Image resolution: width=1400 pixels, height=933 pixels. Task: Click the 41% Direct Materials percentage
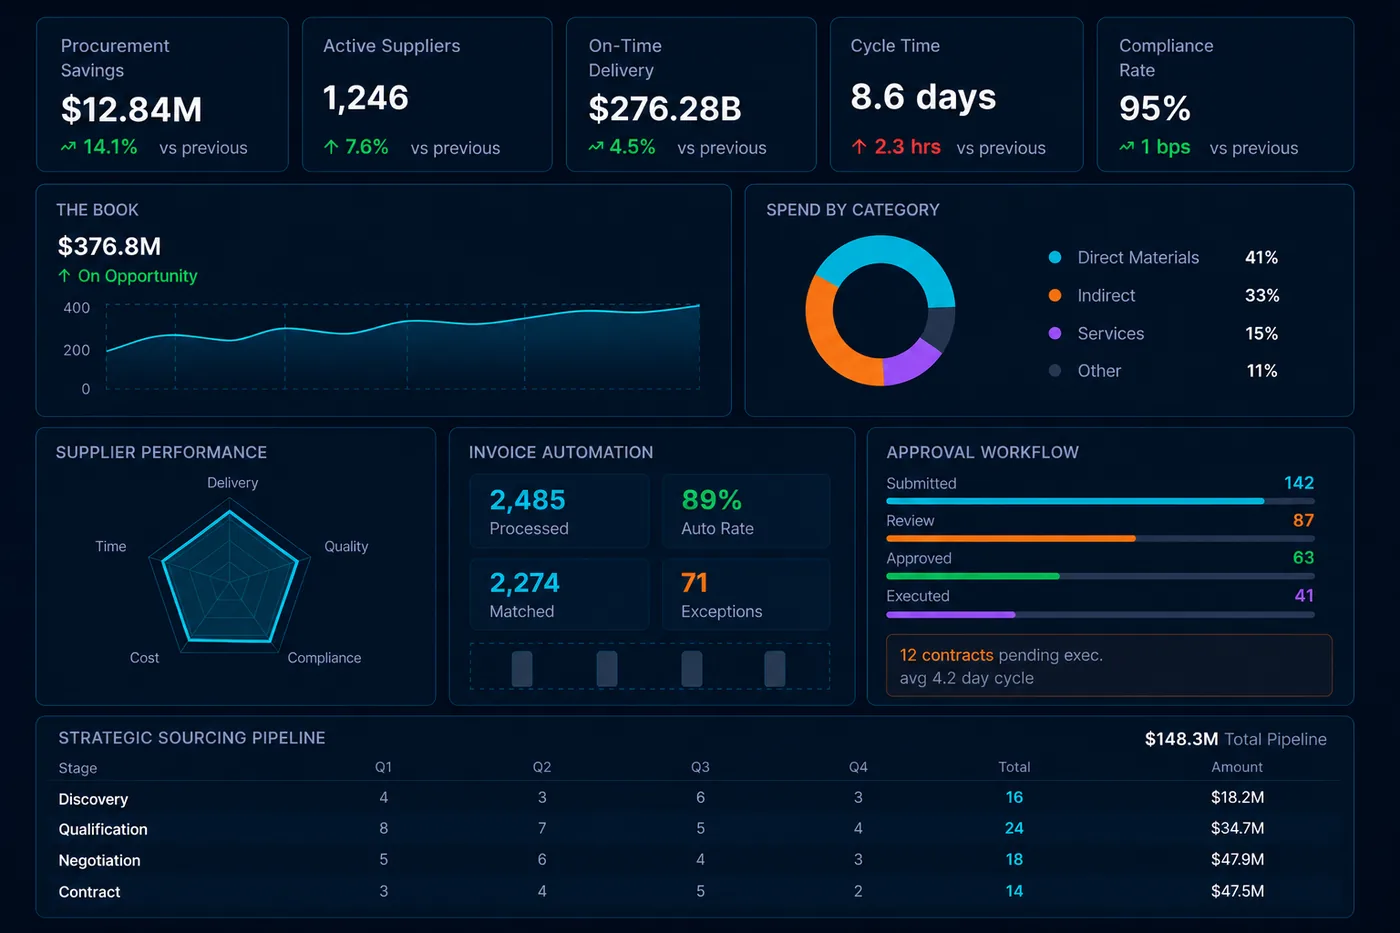pos(1261,257)
